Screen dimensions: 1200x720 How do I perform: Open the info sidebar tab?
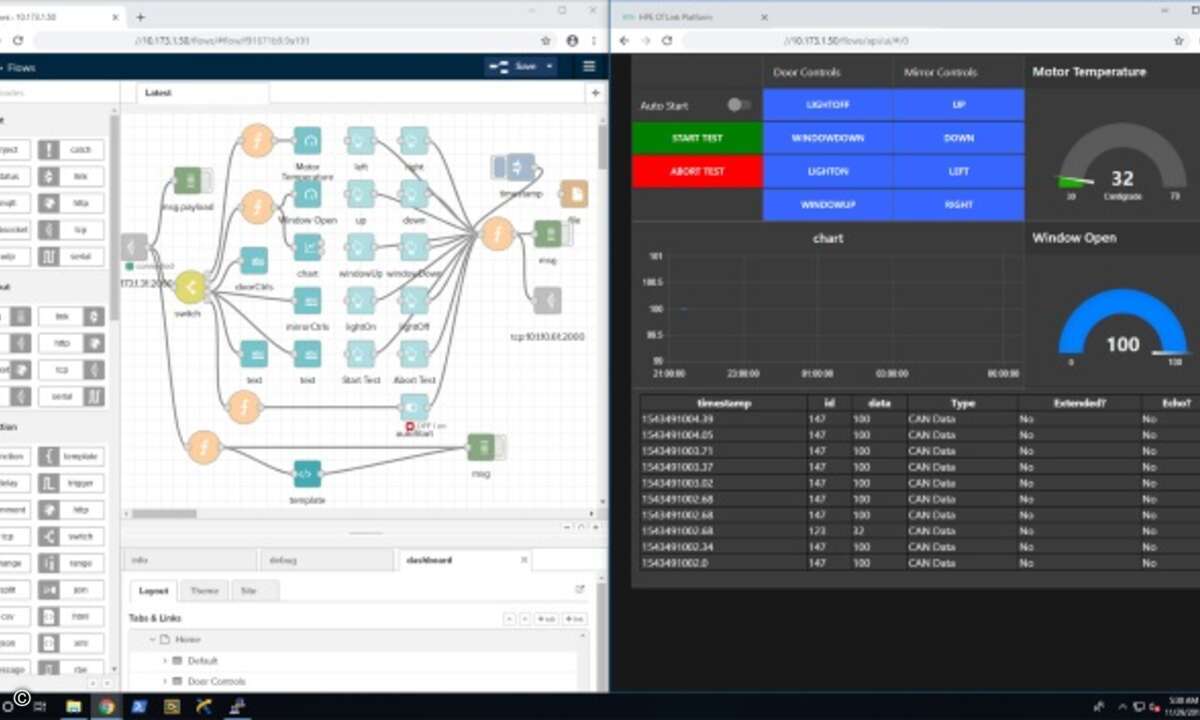(190, 560)
